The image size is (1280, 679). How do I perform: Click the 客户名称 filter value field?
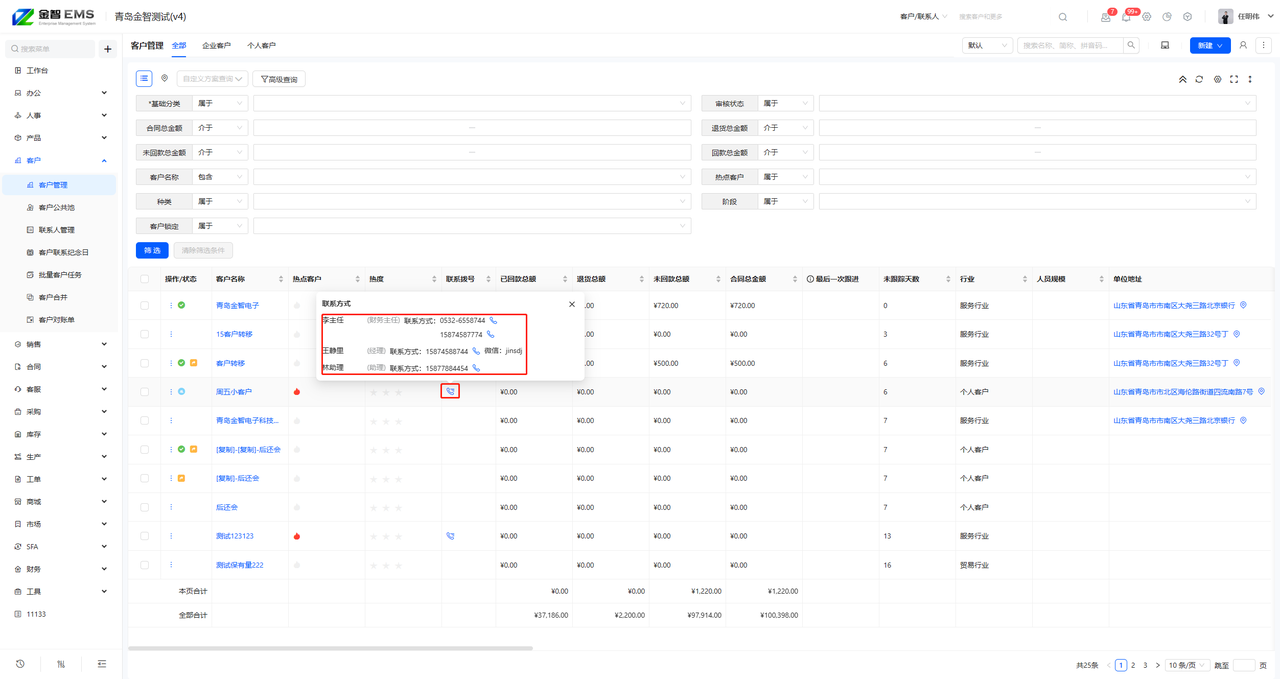click(472, 177)
